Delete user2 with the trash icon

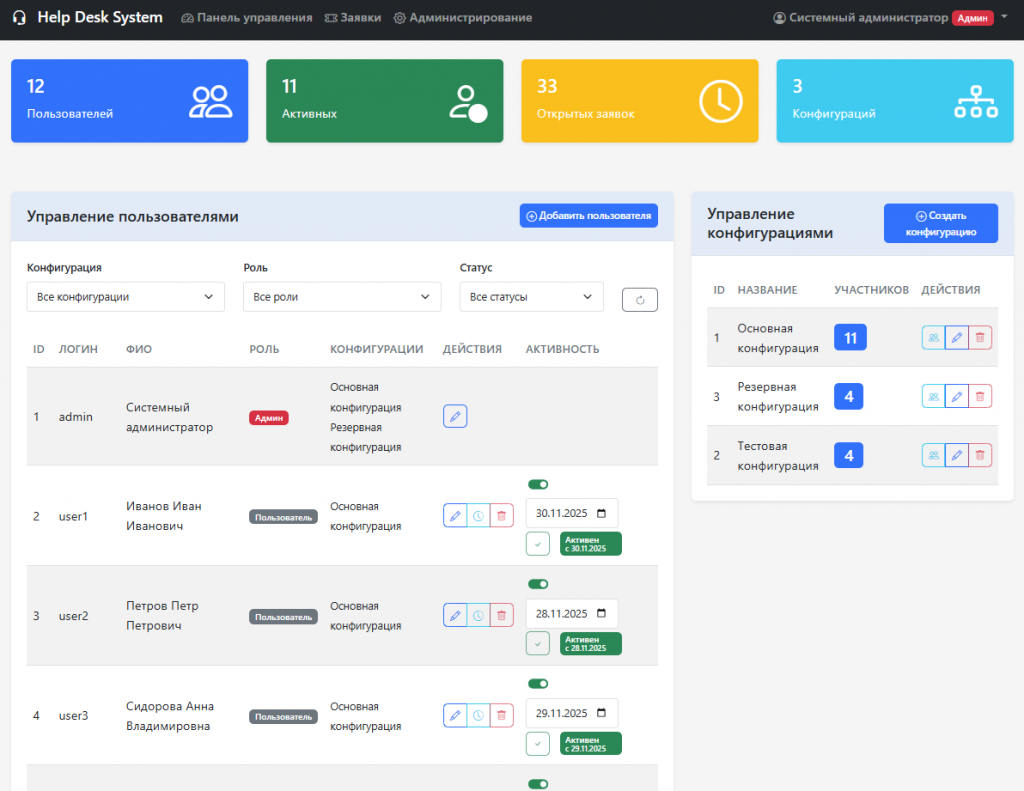point(502,615)
